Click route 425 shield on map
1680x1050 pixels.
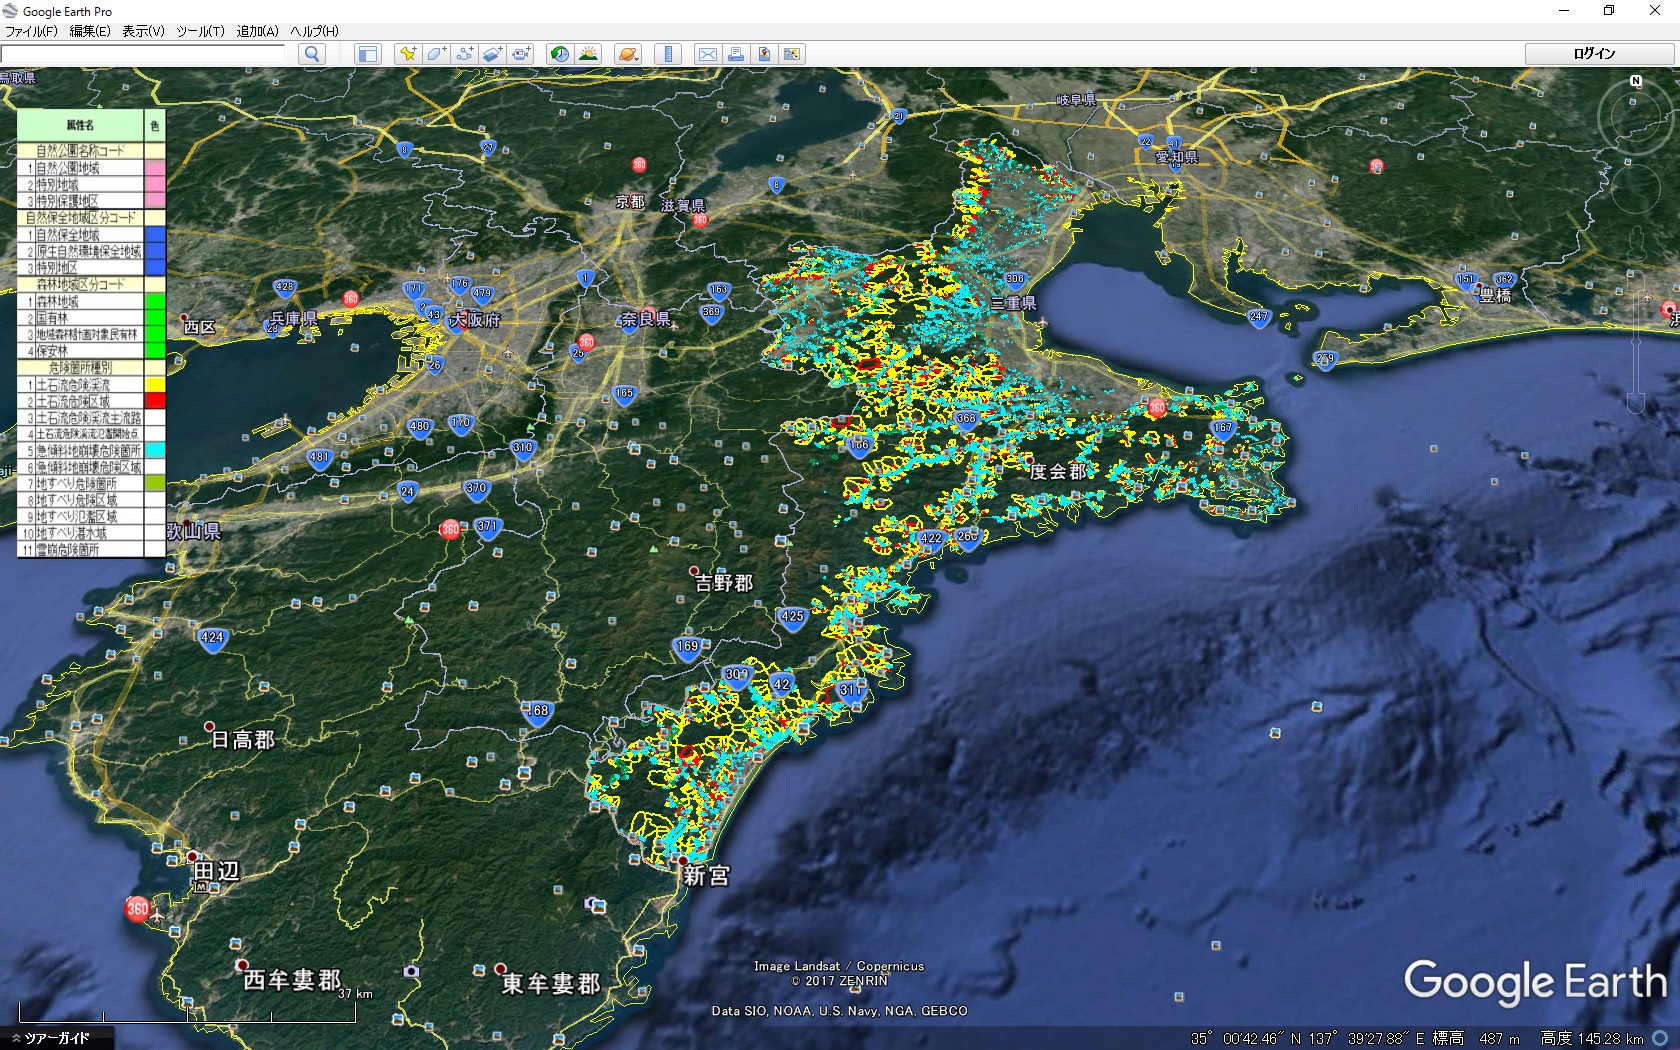point(792,617)
